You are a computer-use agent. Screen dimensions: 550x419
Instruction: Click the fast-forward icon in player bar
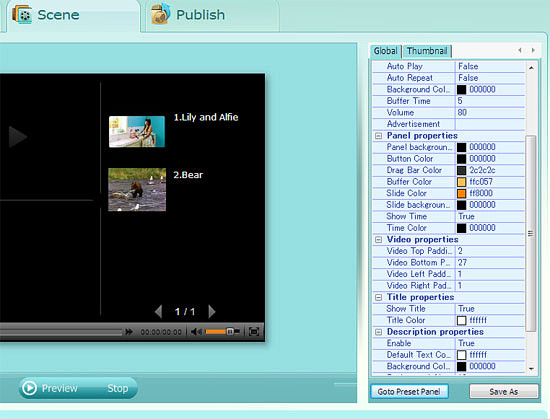129,332
